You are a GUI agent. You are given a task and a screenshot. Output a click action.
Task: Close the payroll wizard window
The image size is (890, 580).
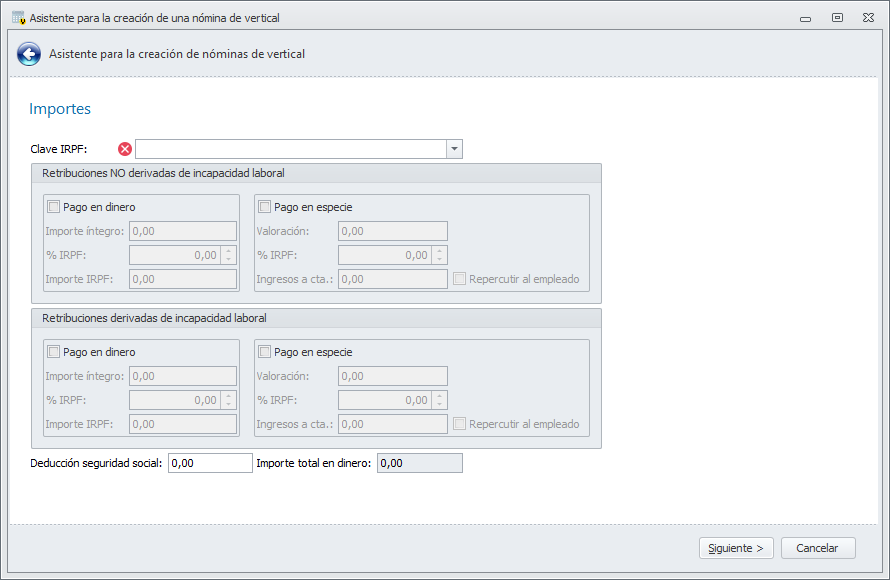[867, 17]
